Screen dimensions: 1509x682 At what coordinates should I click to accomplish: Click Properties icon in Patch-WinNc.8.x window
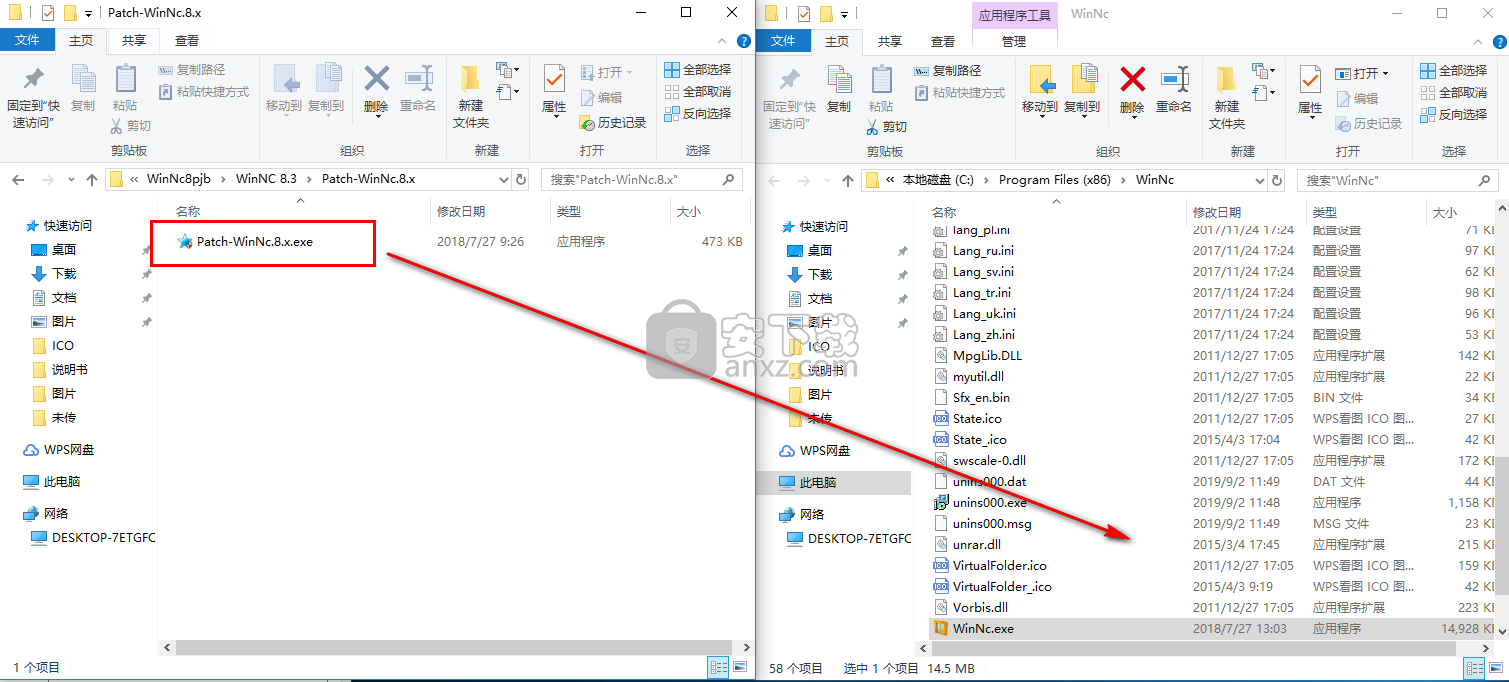coord(554,78)
